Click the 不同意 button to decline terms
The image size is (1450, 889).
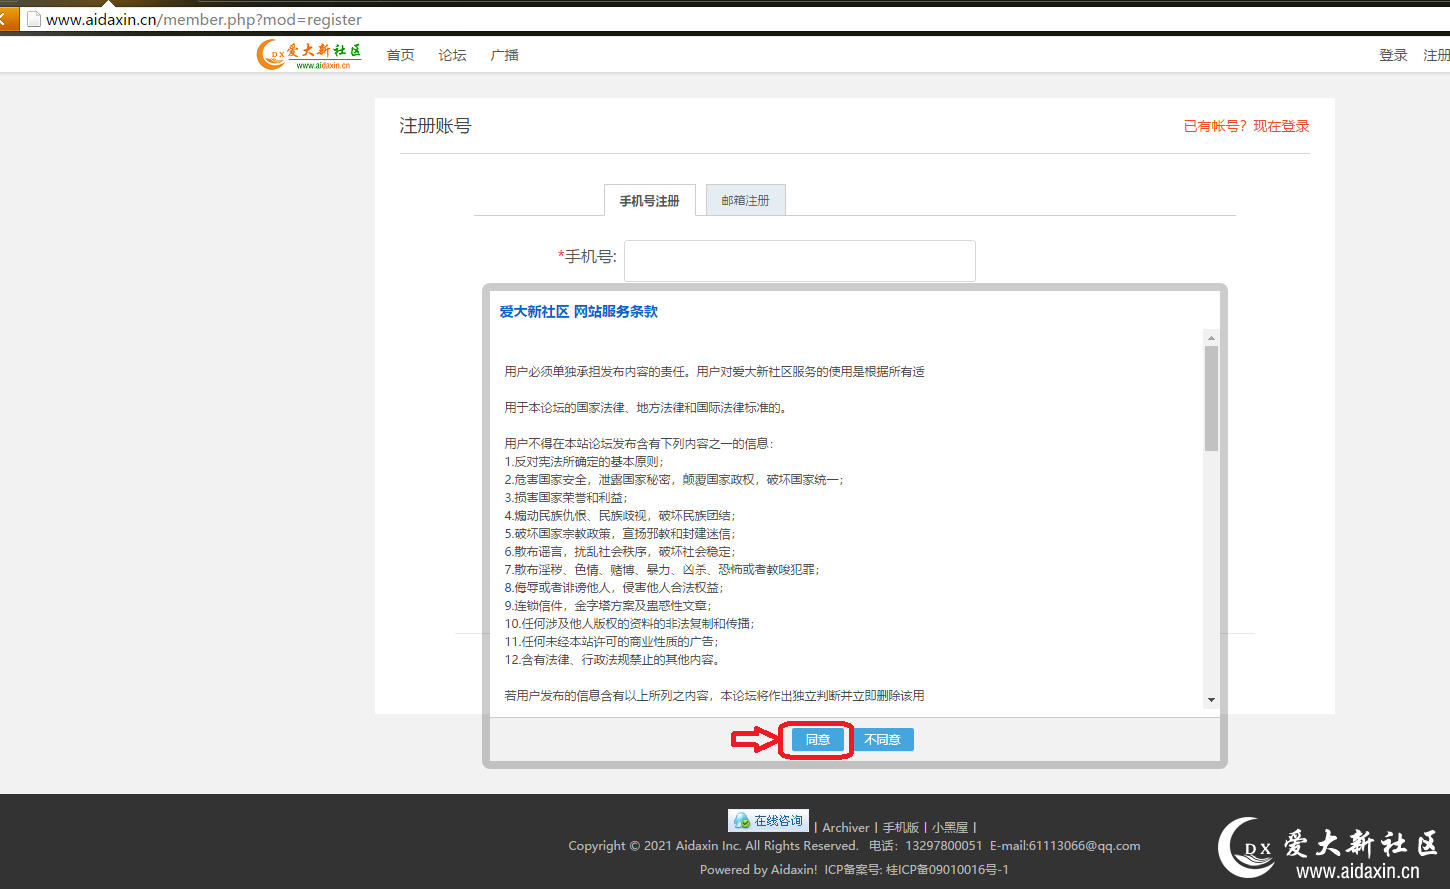point(883,740)
